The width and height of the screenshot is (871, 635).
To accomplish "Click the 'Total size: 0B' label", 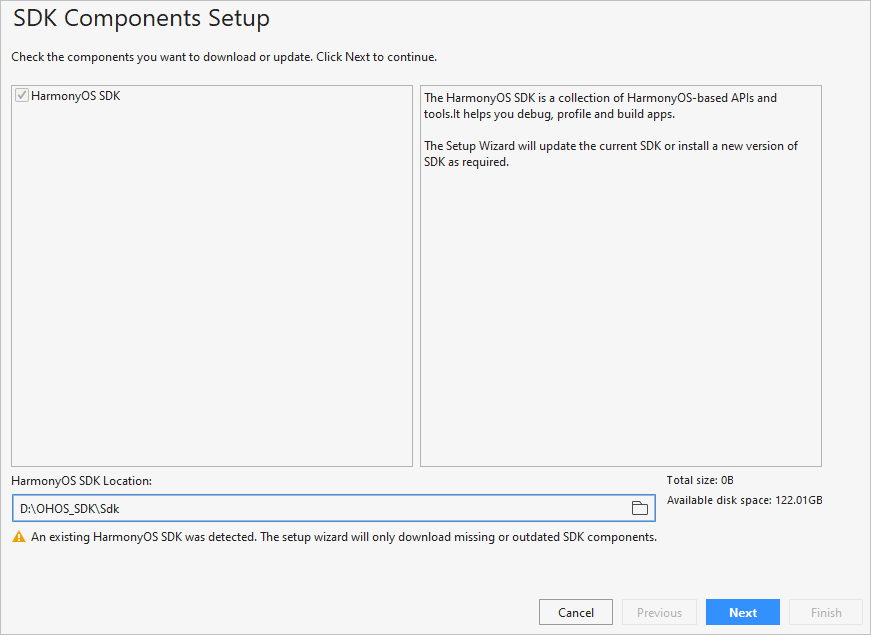I will point(700,480).
